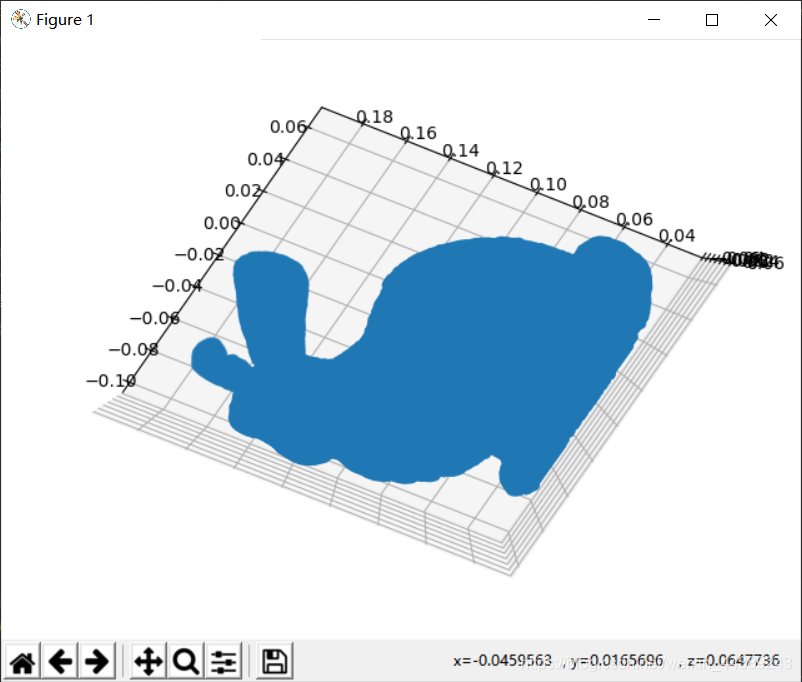This screenshot has height=682, width=802.
Task: Minimize the Figure 1 window
Action: click(x=654, y=19)
